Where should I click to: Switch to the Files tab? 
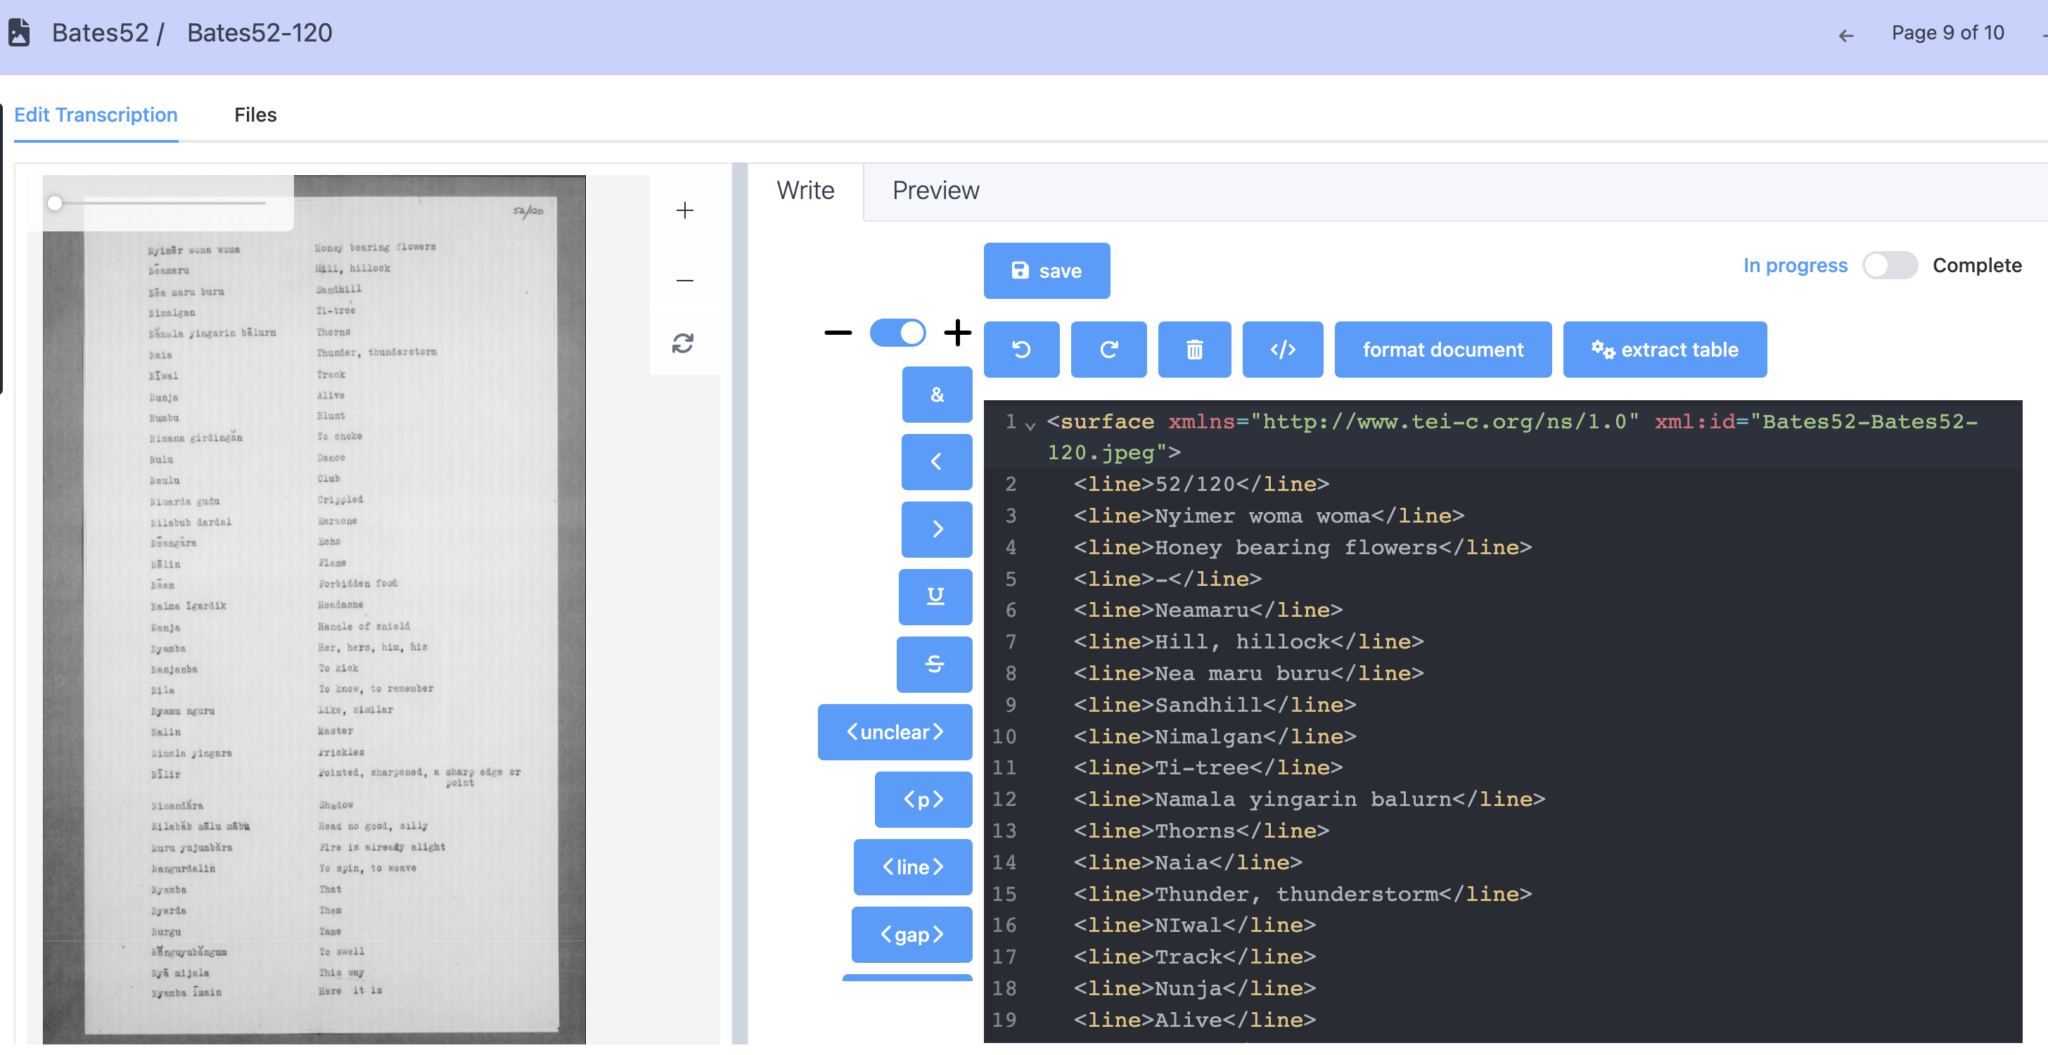[255, 115]
